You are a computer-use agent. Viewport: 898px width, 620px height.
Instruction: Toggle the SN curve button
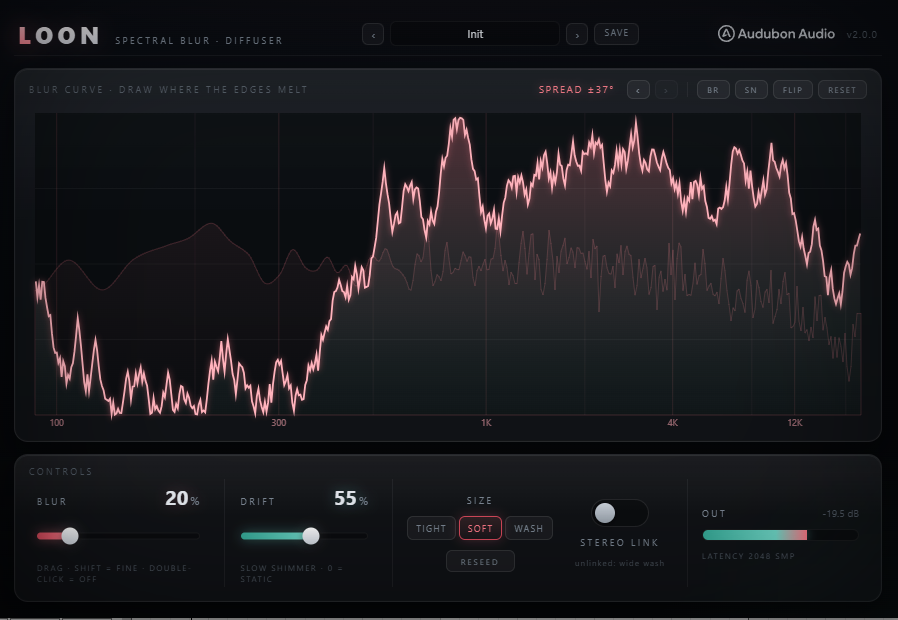point(751,90)
